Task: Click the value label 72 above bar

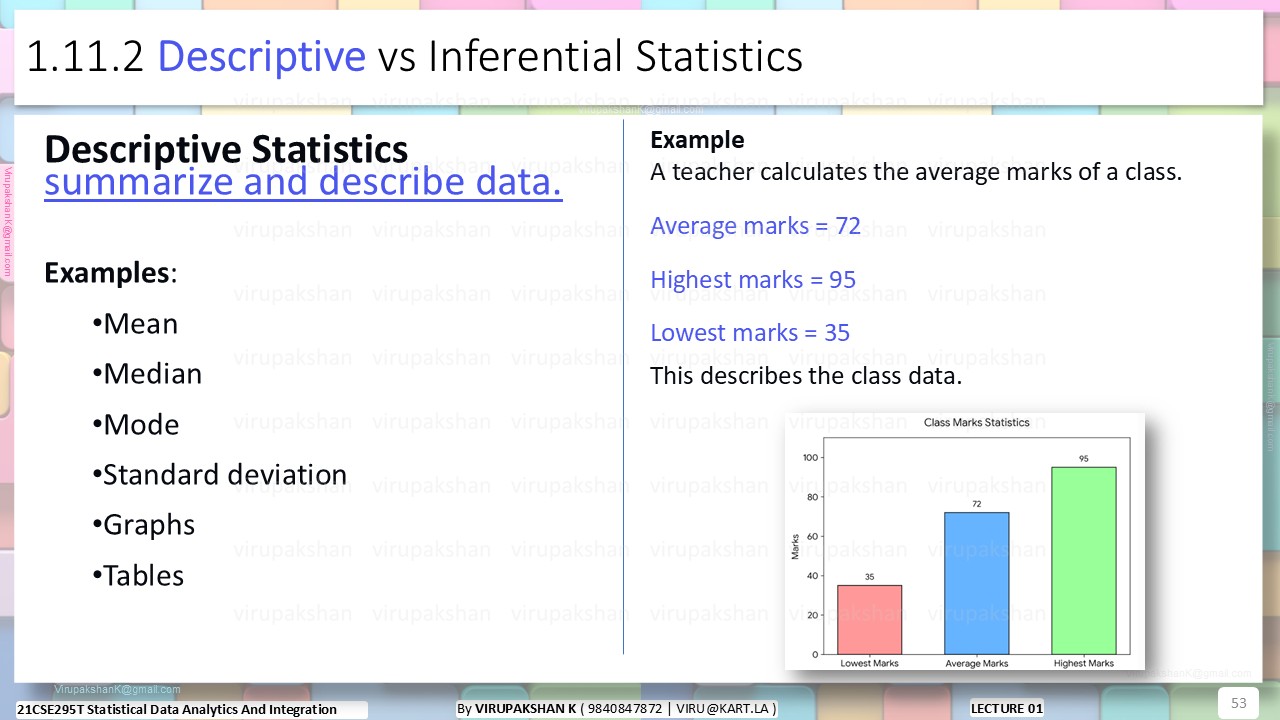Action: tap(976, 505)
